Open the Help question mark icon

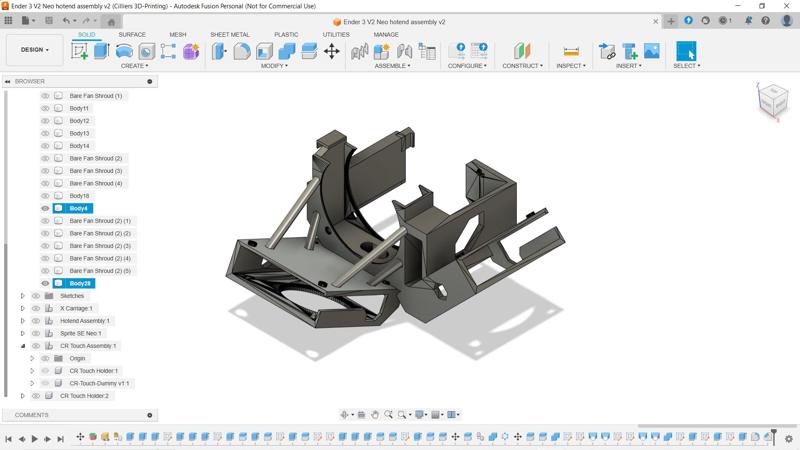[765, 20]
